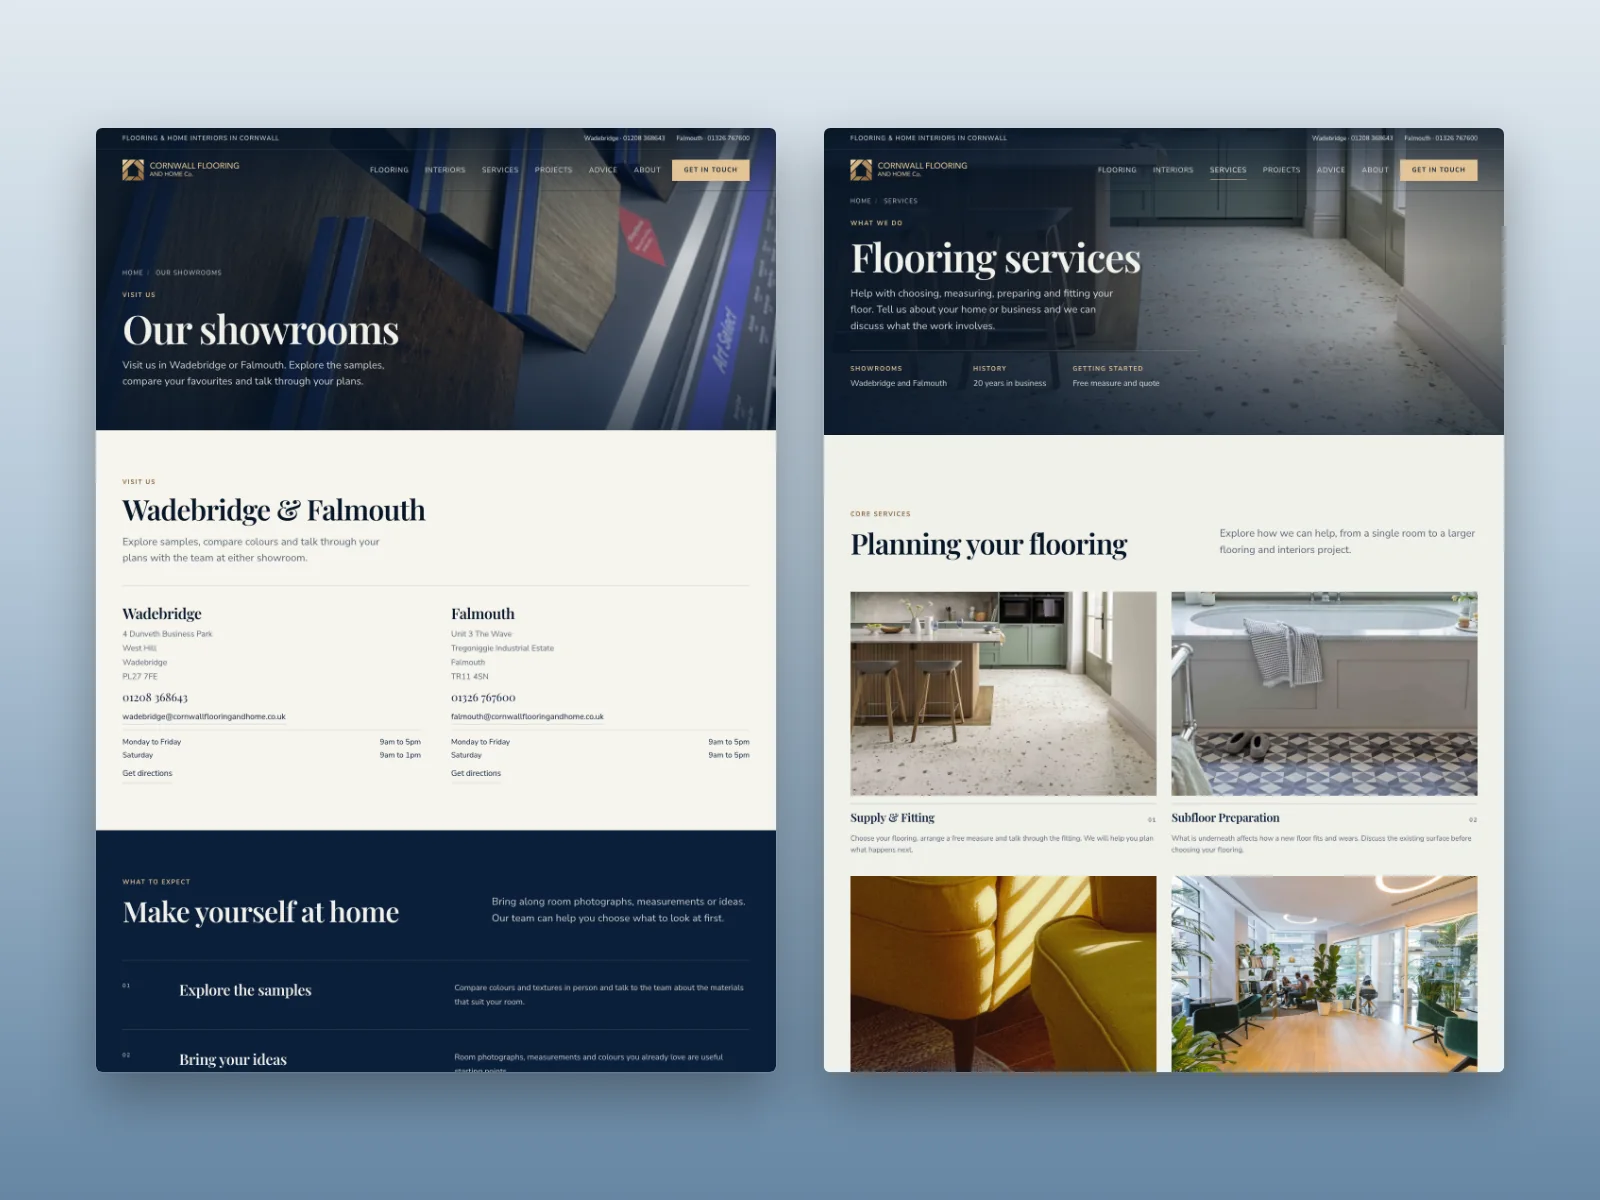The width and height of the screenshot is (1600, 1200).
Task: Get directions to Falmouth showroom
Action: [476, 773]
